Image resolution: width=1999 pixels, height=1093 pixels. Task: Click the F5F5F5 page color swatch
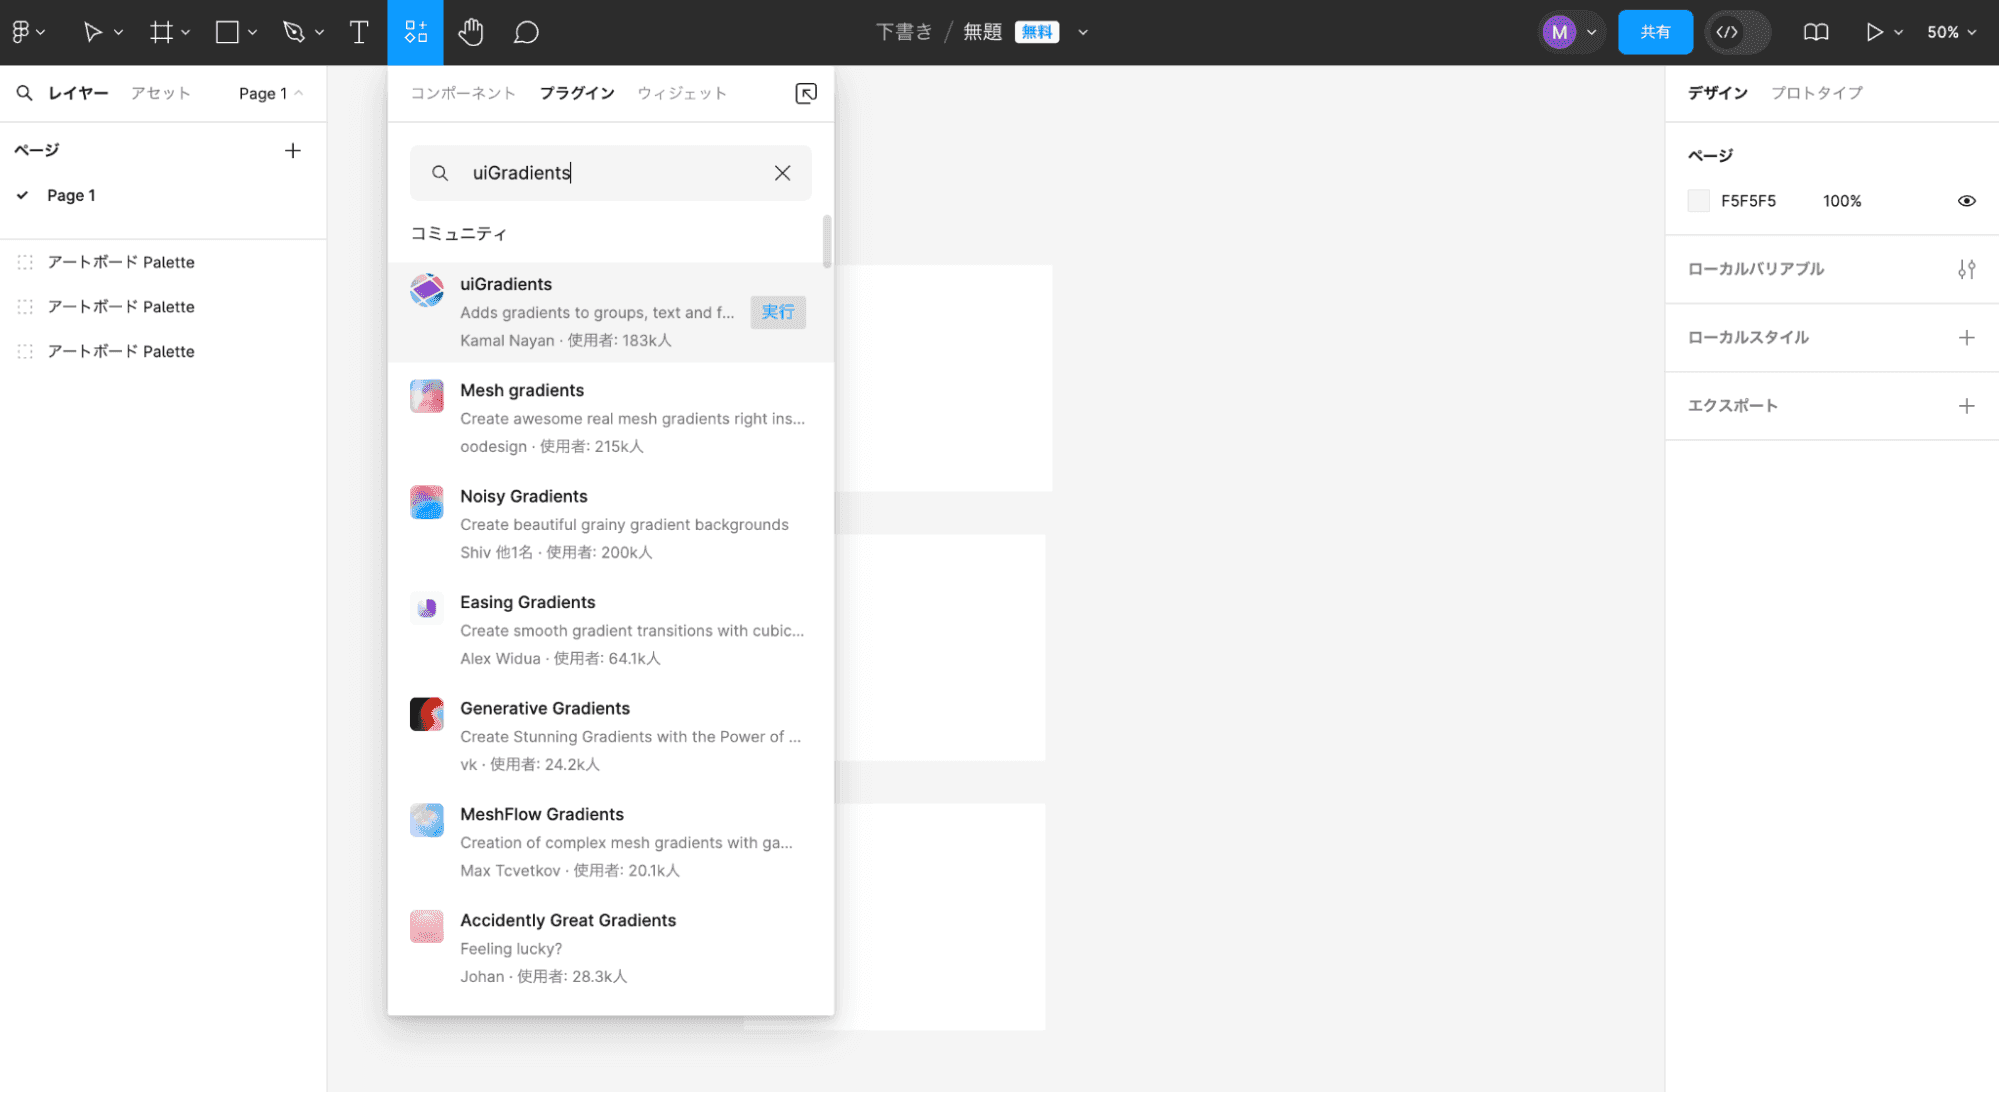(1698, 201)
